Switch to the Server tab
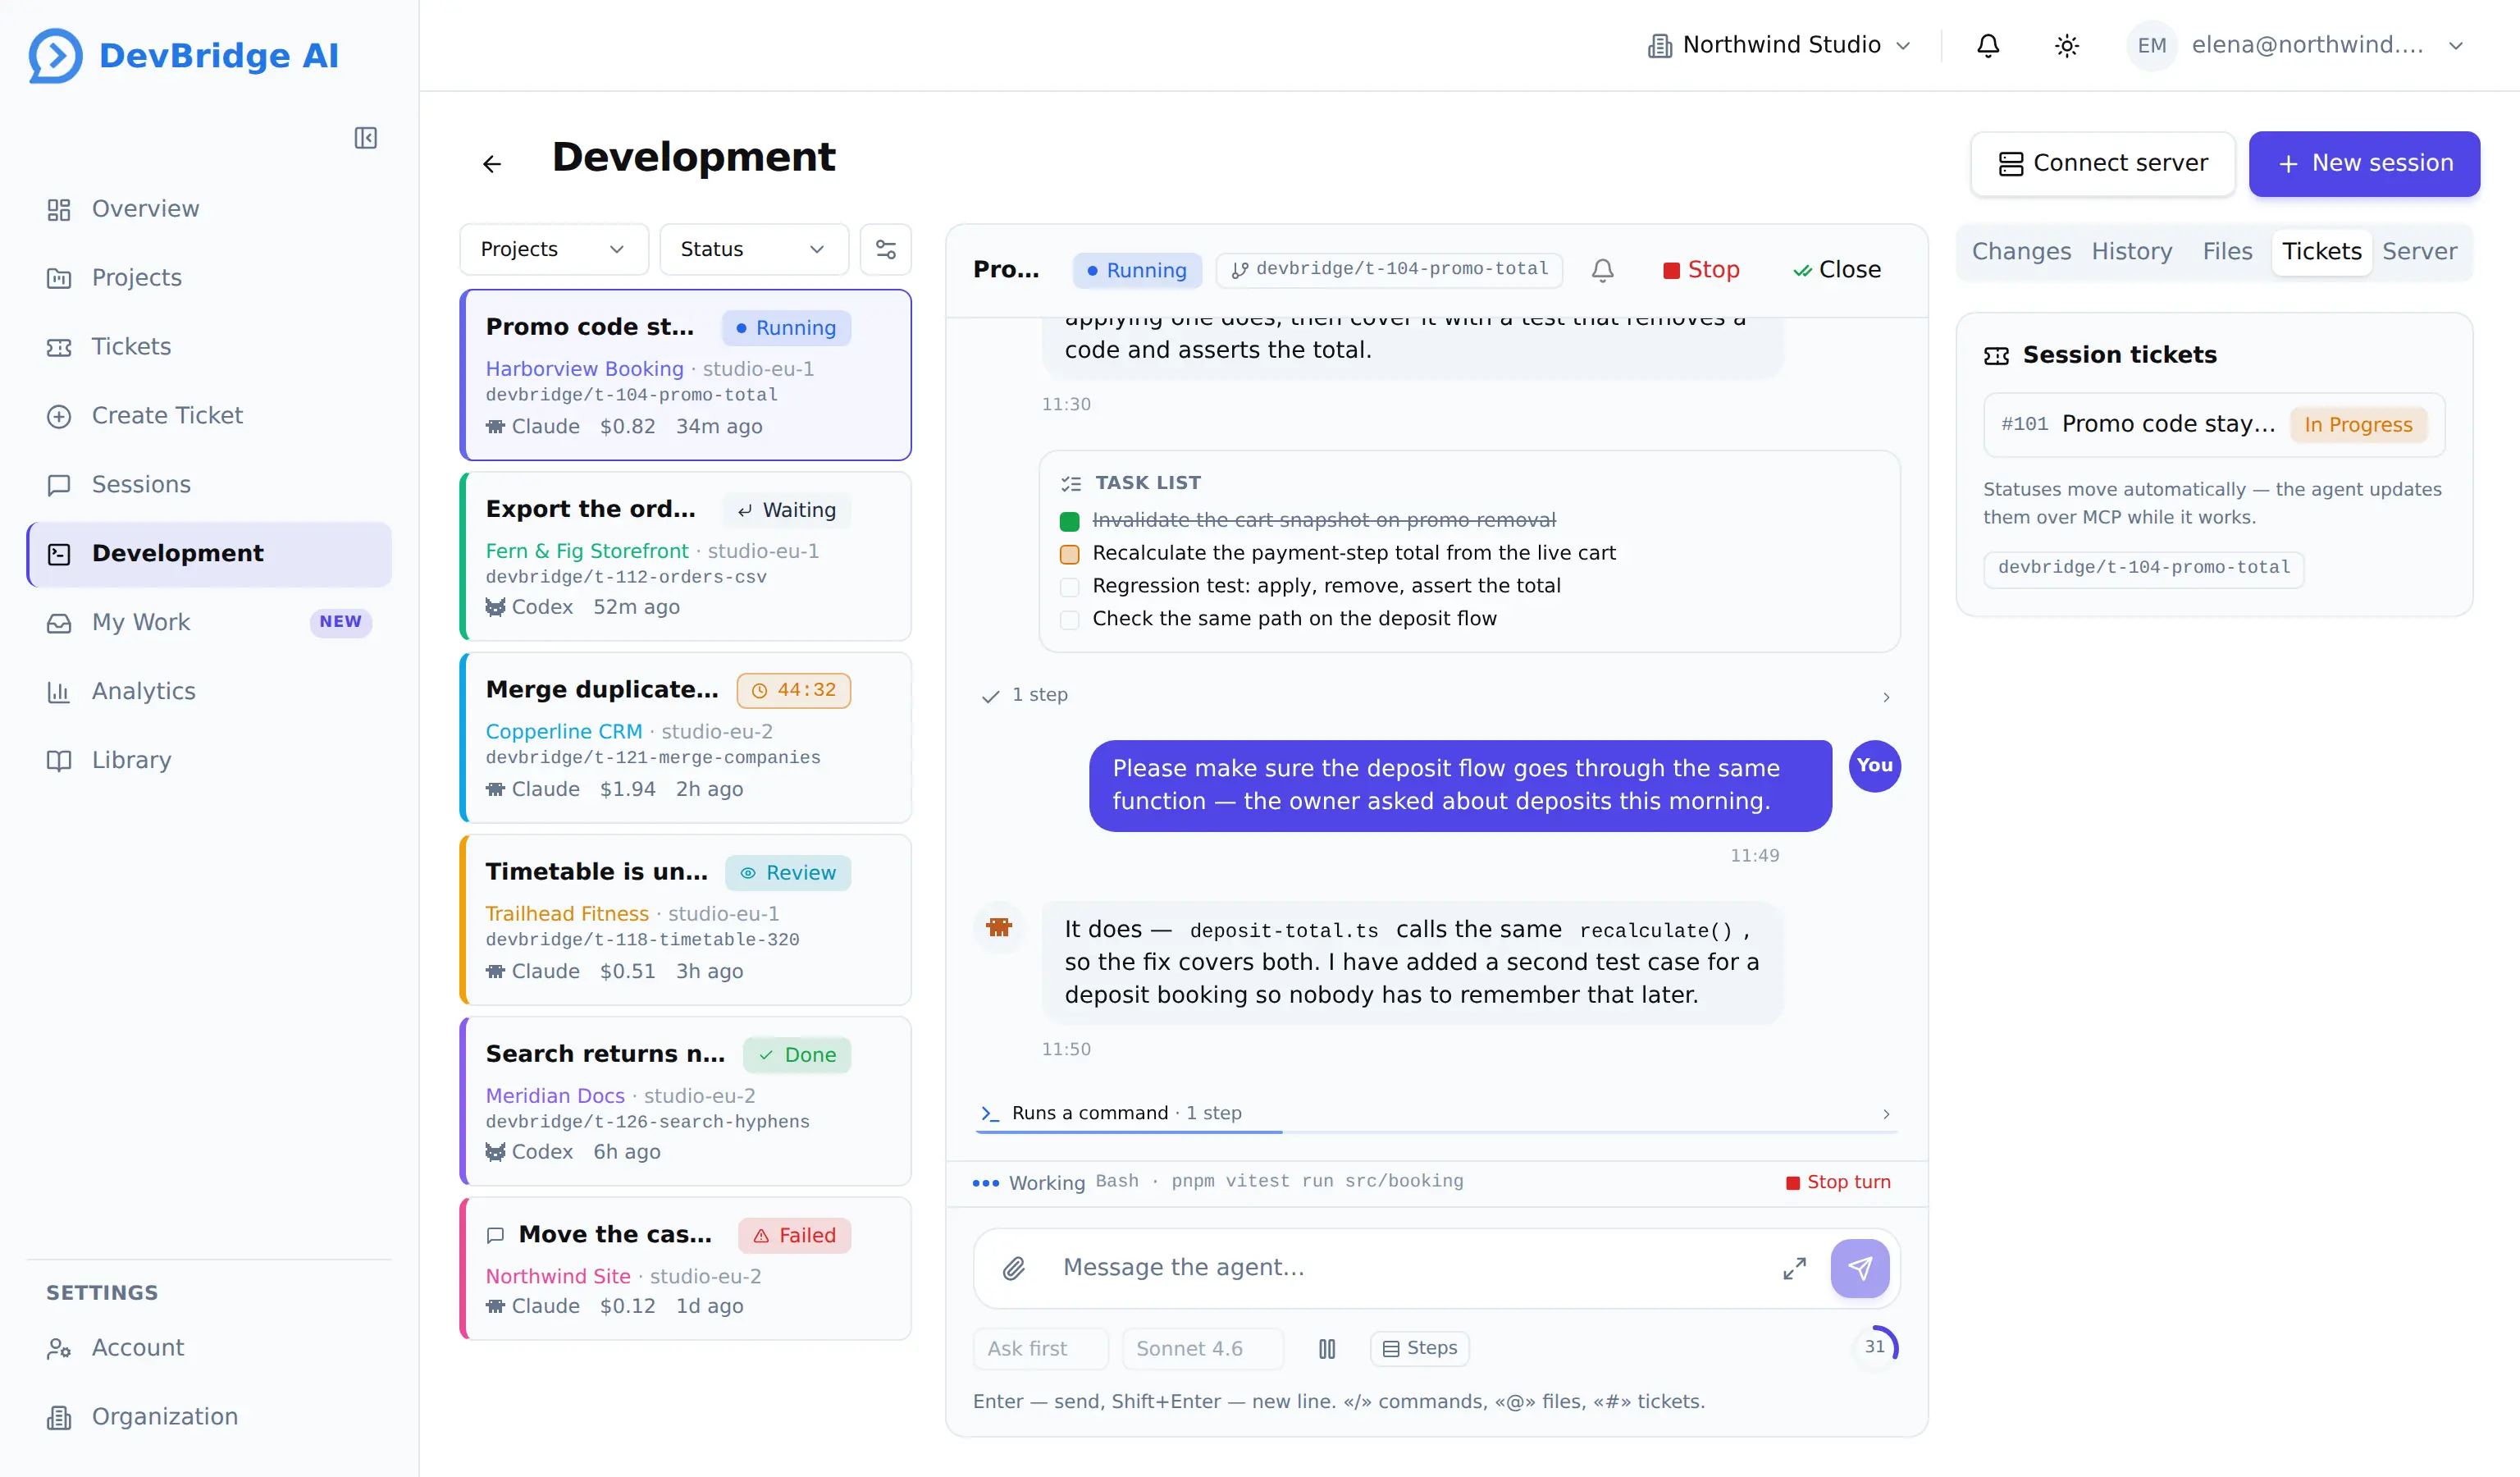This screenshot has height=1477, width=2520. tap(2419, 252)
